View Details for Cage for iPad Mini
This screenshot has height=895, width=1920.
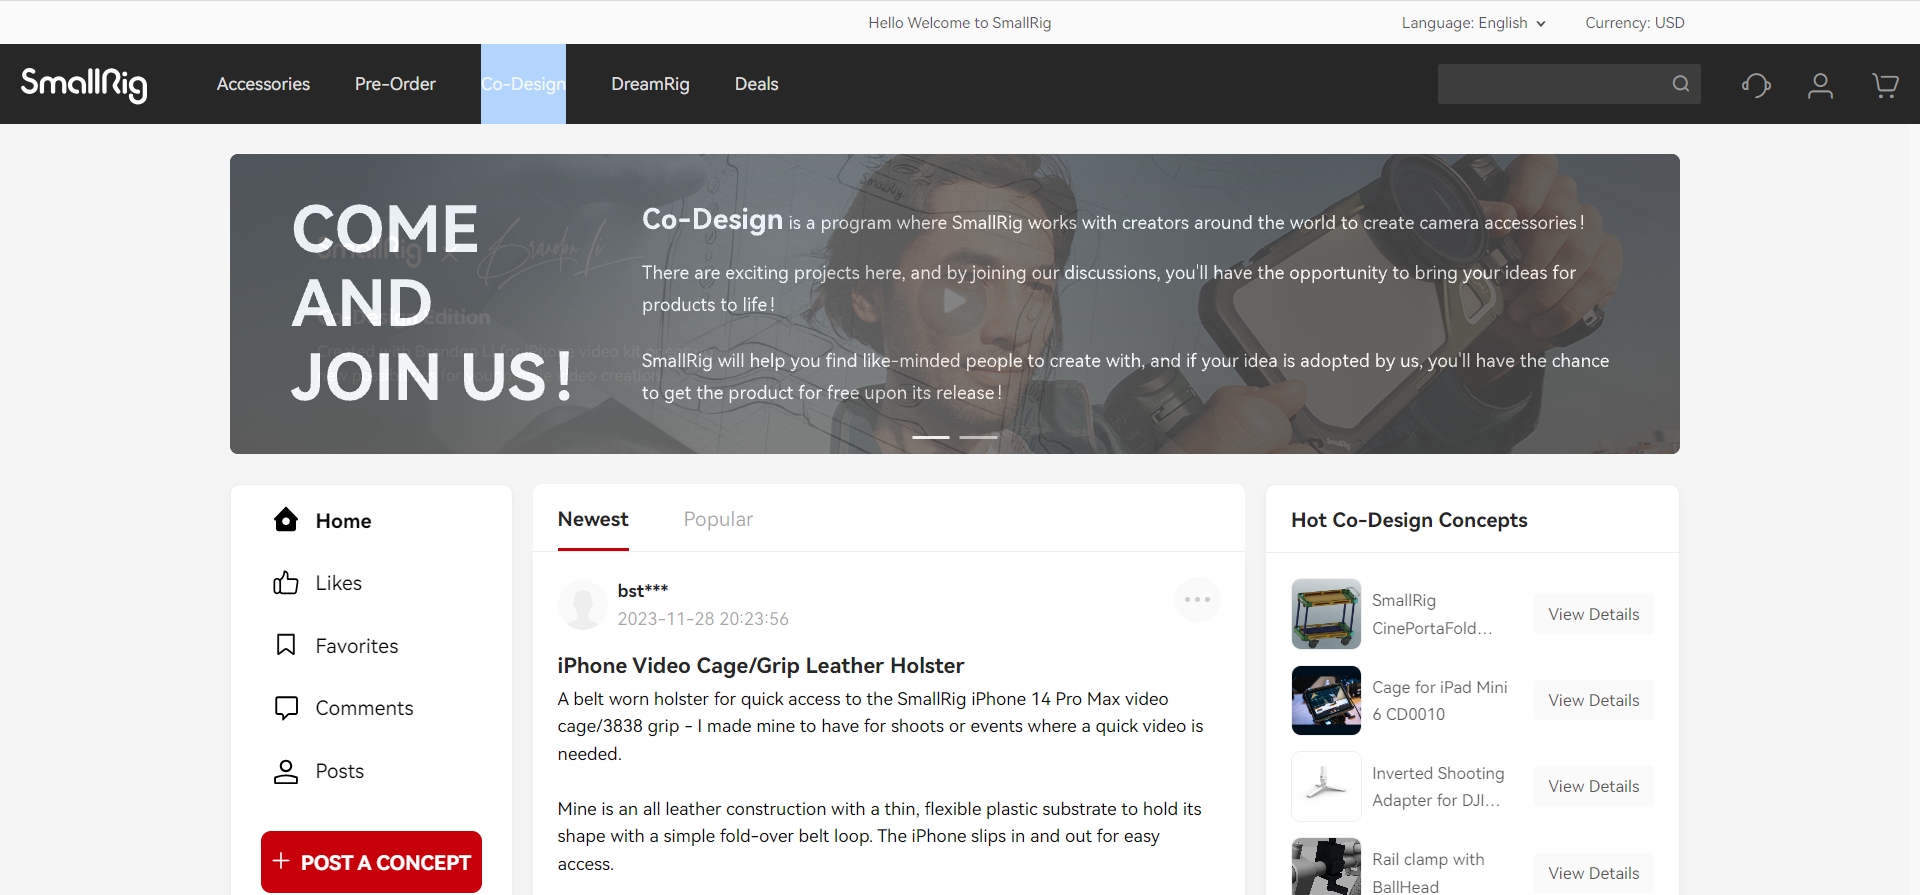pos(1593,700)
